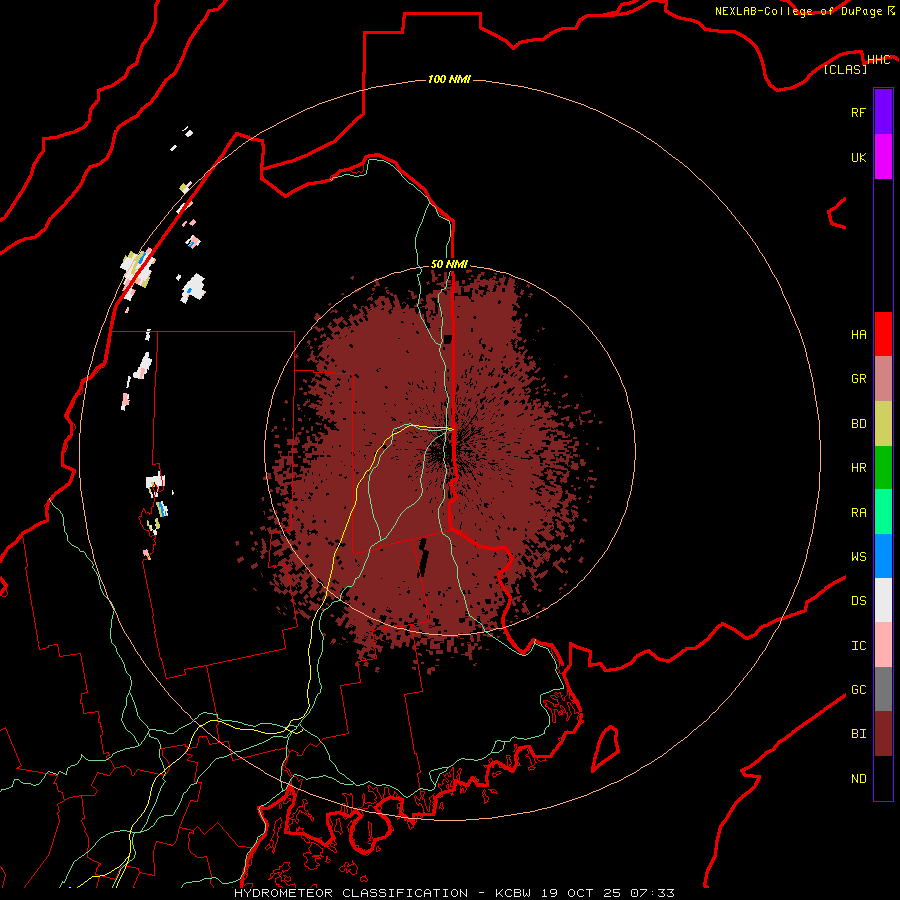This screenshot has width=900, height=900.
Task: Click the '07:33' timestamp
Action: [651, 893]
